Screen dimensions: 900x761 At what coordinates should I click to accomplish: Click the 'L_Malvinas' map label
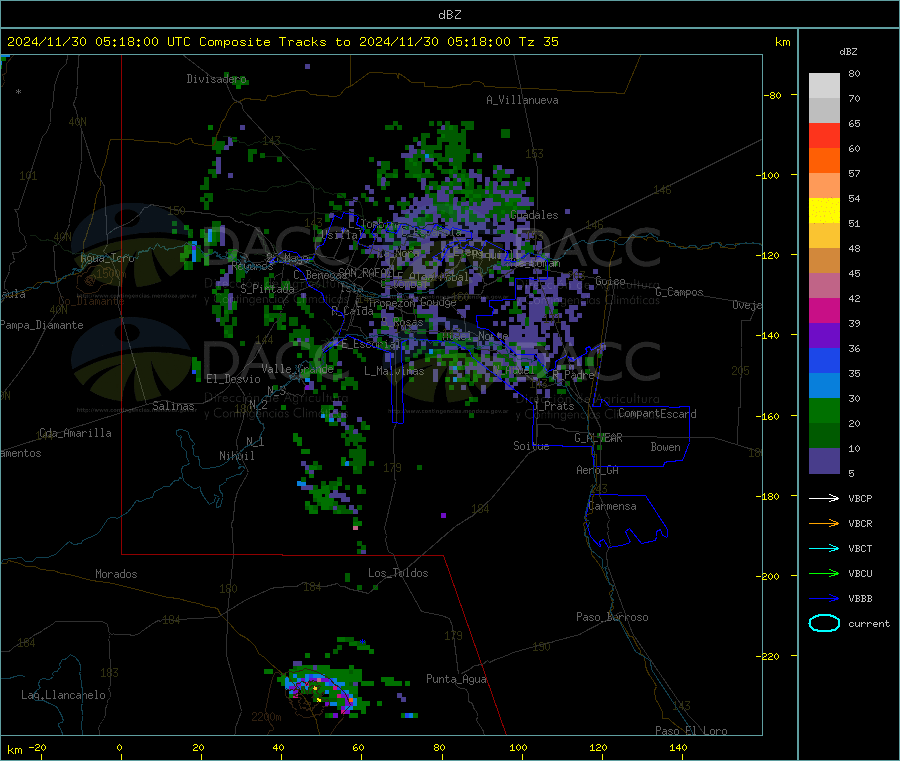click(394, 371)
